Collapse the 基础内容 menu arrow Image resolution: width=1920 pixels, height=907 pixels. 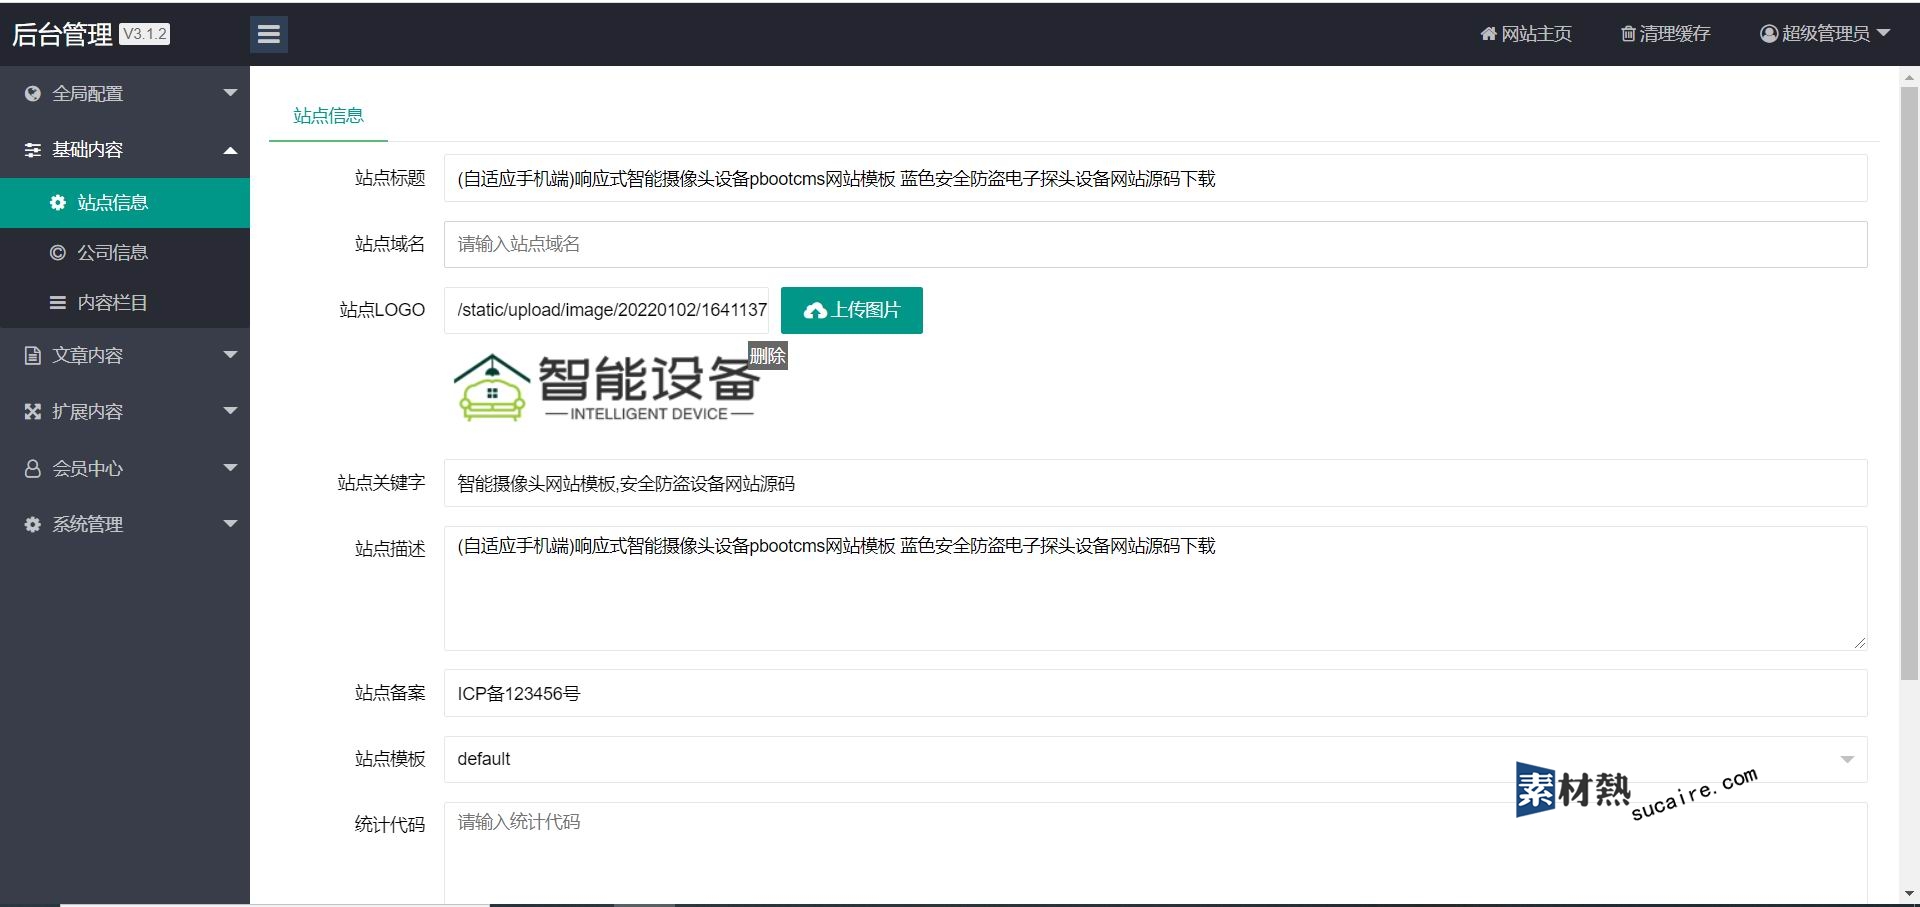230,150
